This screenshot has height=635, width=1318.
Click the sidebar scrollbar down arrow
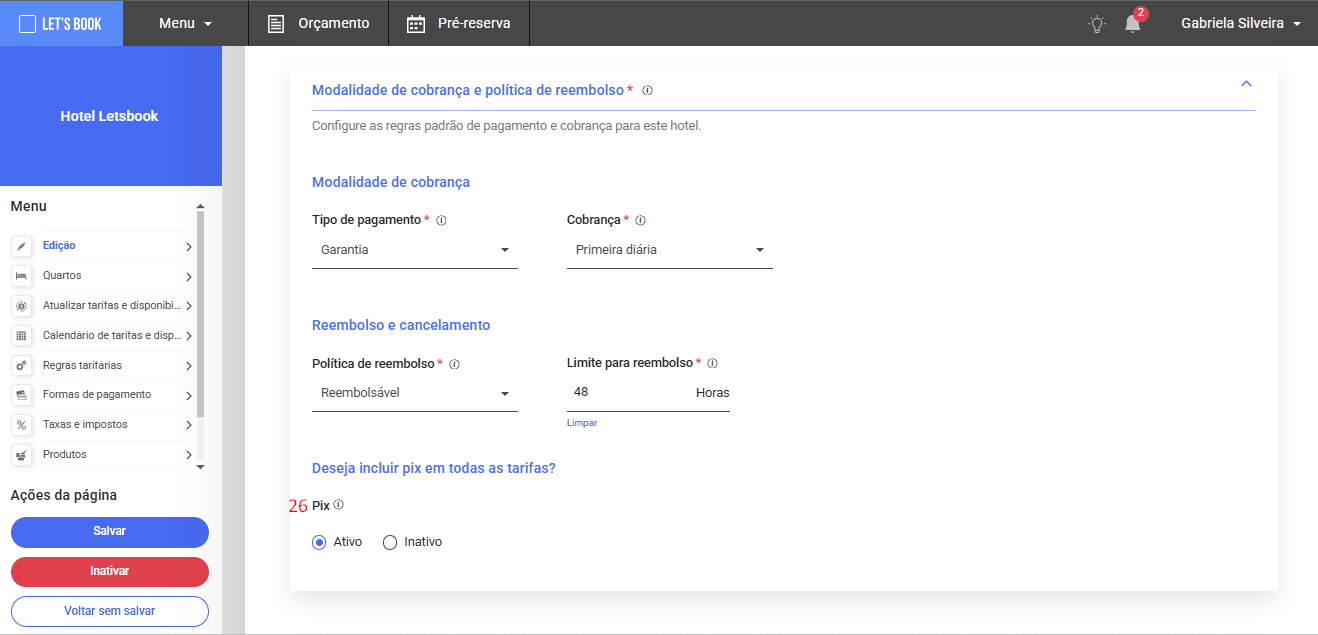pyautogui.click(x=200, y=466)
